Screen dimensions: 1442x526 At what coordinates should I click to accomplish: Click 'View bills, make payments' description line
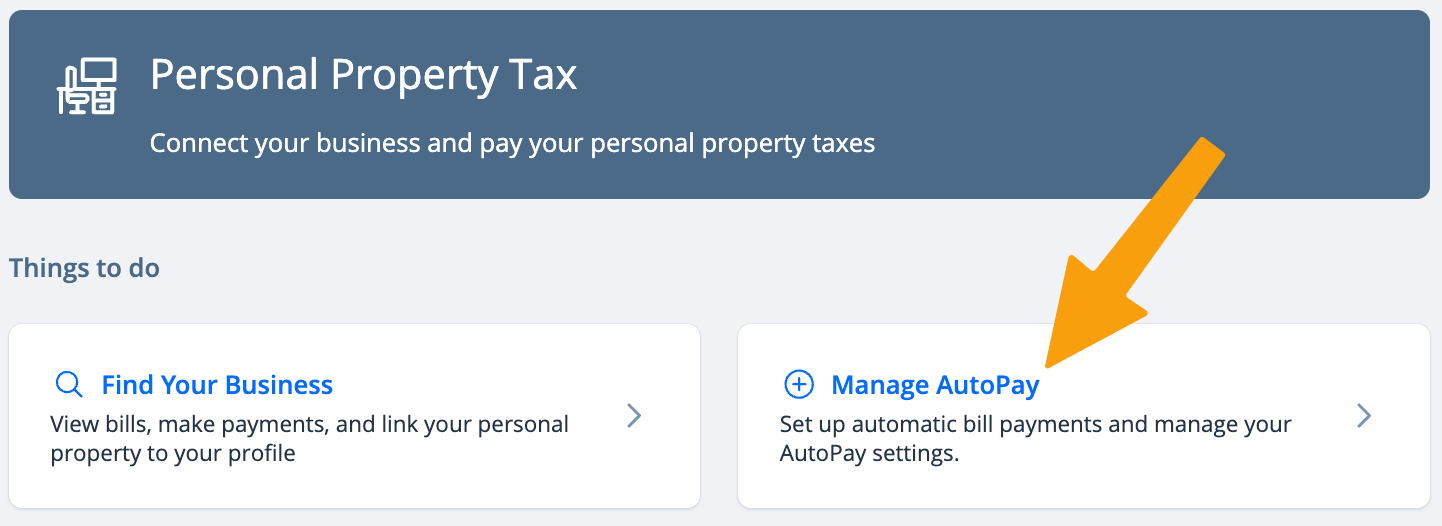click(309, 424)
